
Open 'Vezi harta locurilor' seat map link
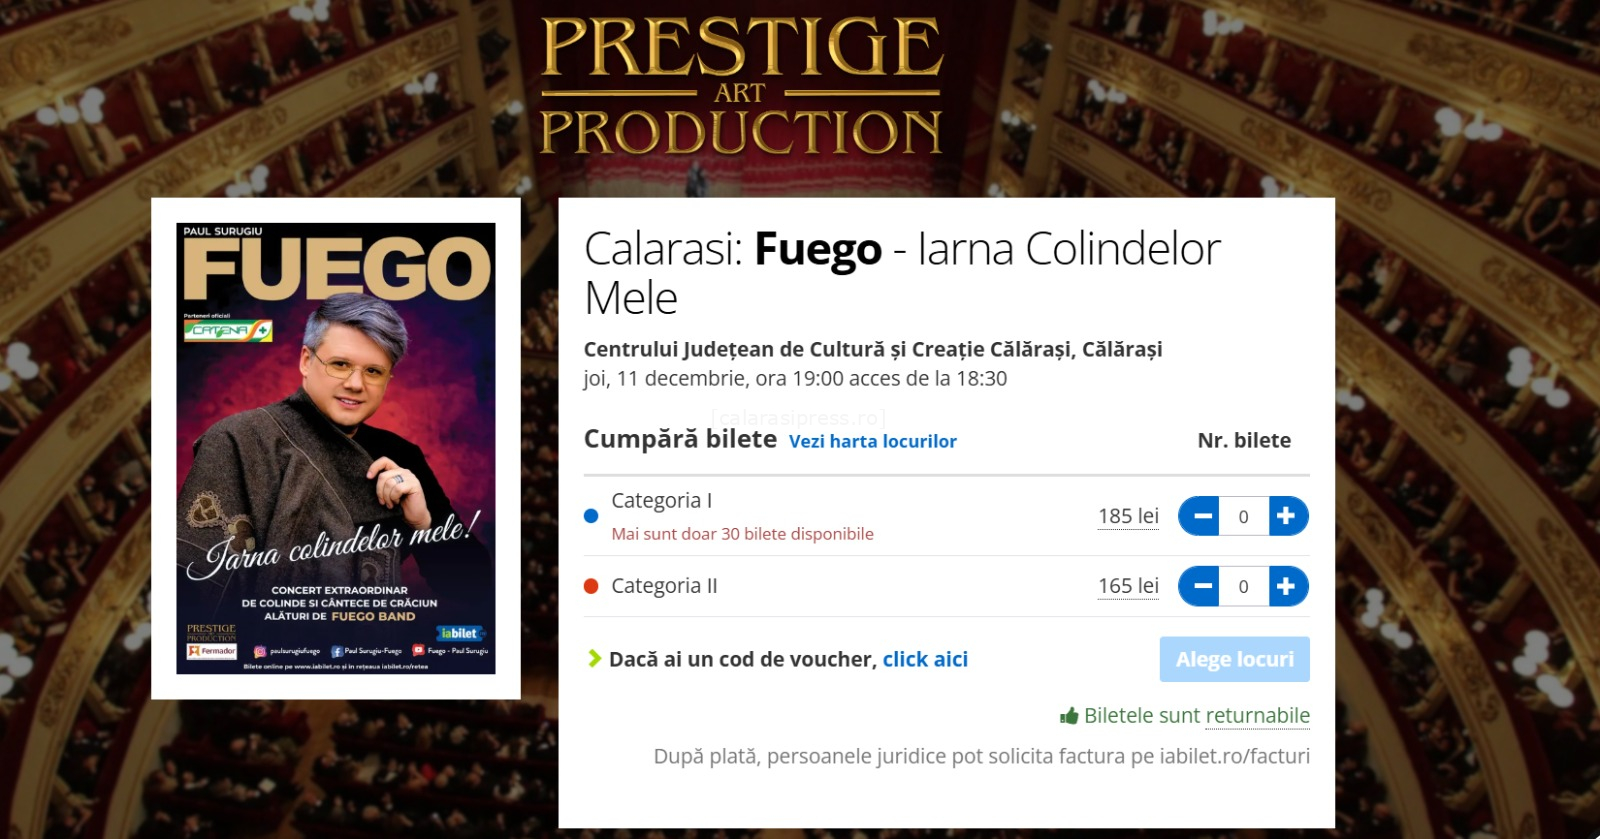click(x=873, y=441)
